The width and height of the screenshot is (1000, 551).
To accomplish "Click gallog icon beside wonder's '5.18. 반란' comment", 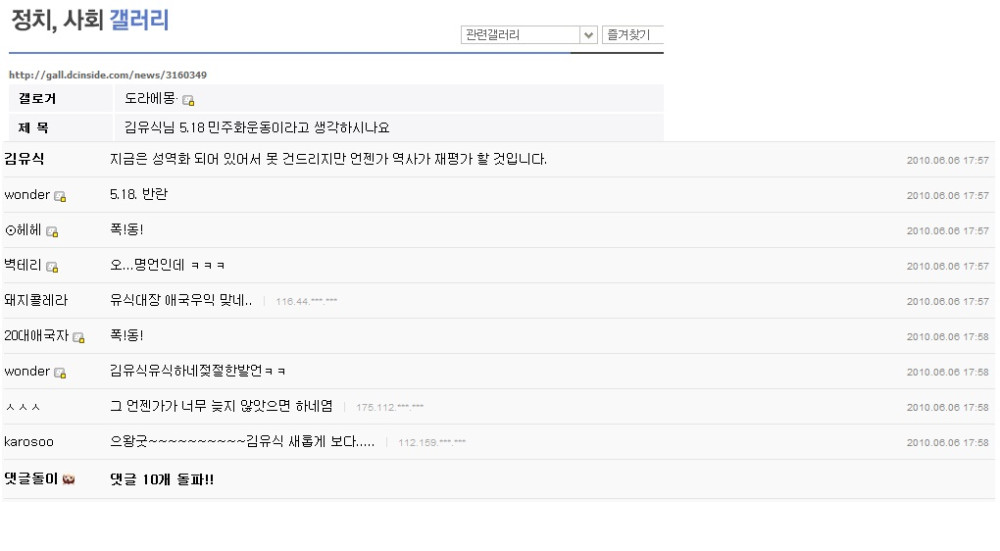I will [x=60, y=196].
